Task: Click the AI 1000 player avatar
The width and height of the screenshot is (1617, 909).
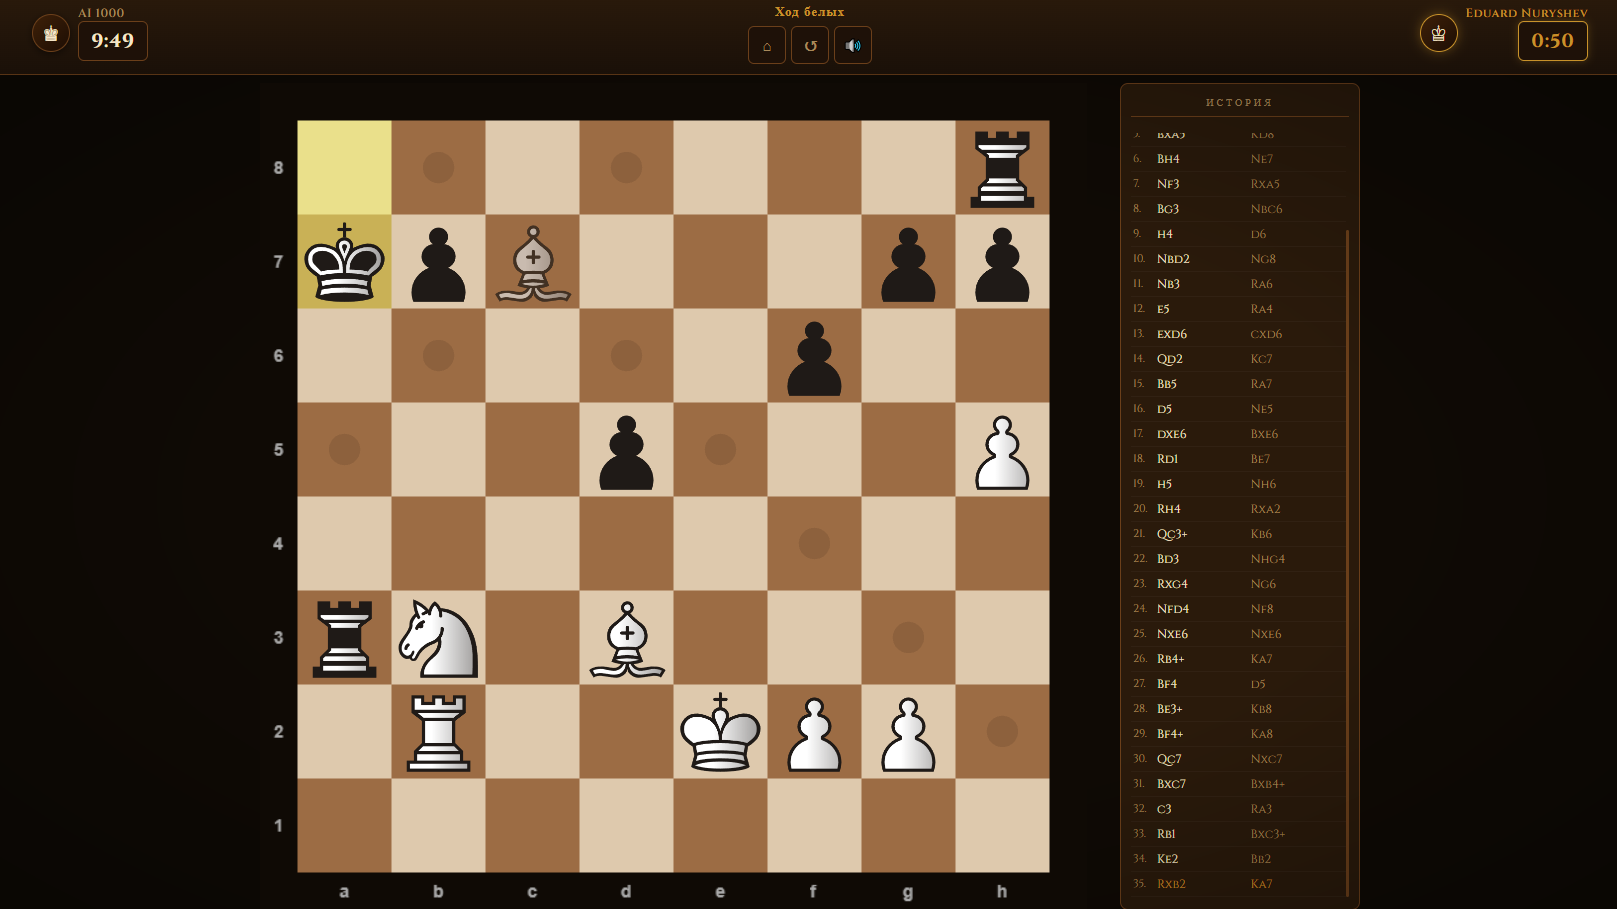Action: coord(51,33)
